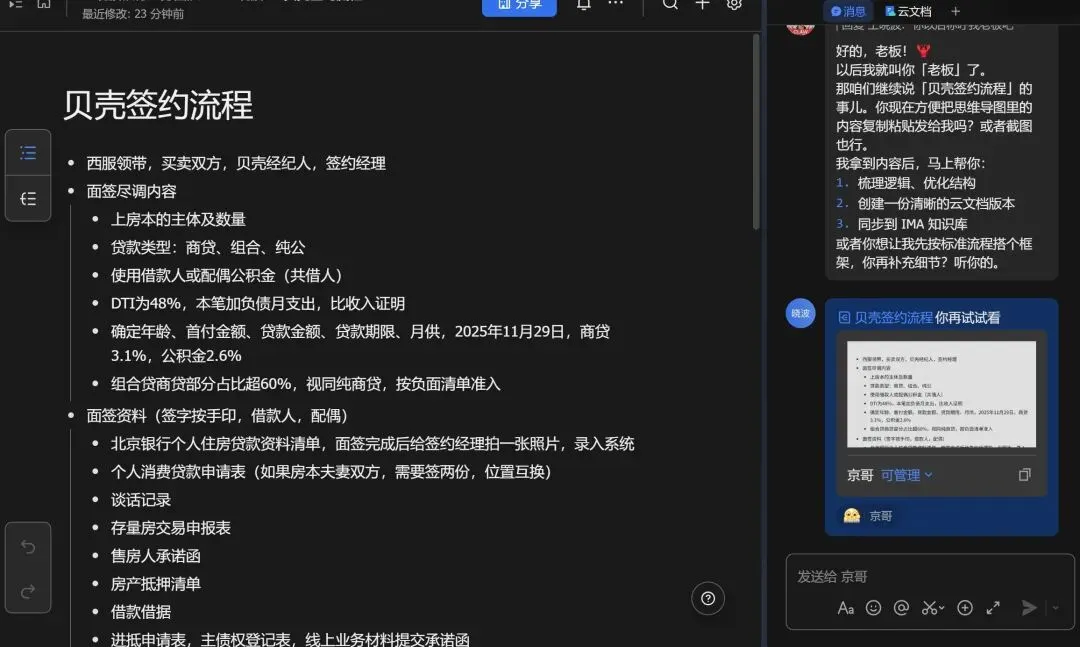Click the 分享 share button

[519, 6]
